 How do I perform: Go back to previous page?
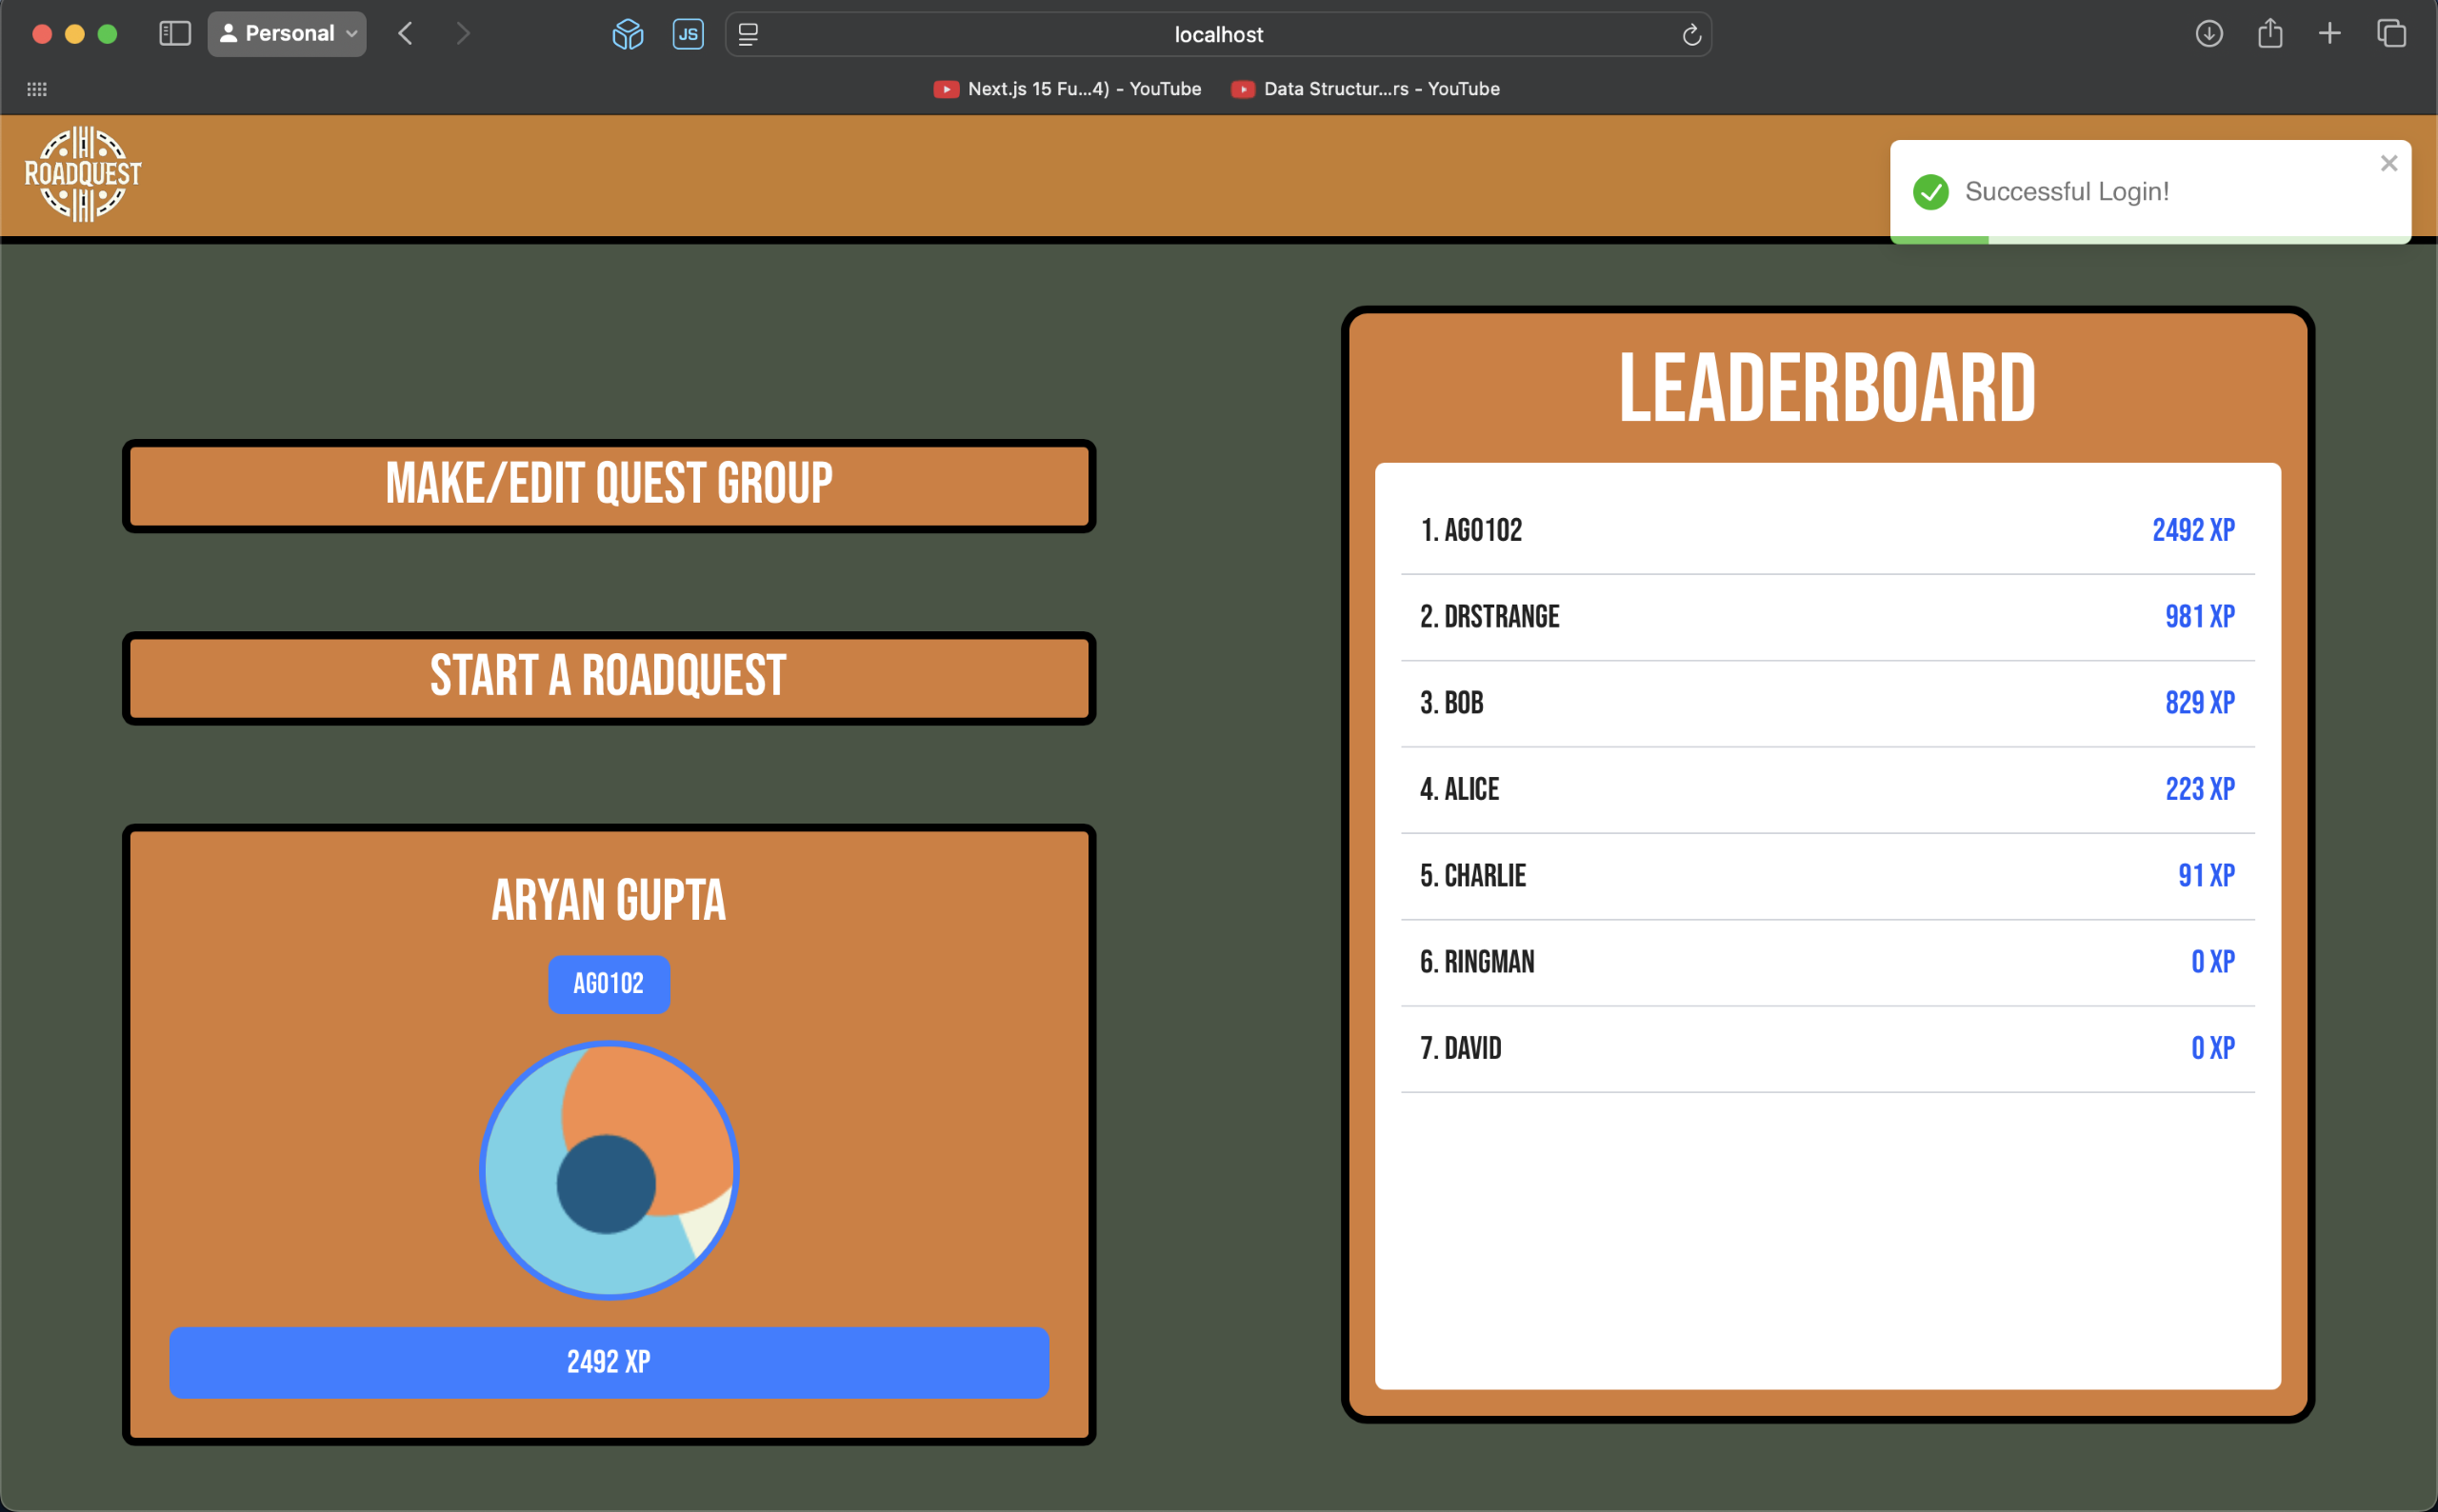(405, 34)
